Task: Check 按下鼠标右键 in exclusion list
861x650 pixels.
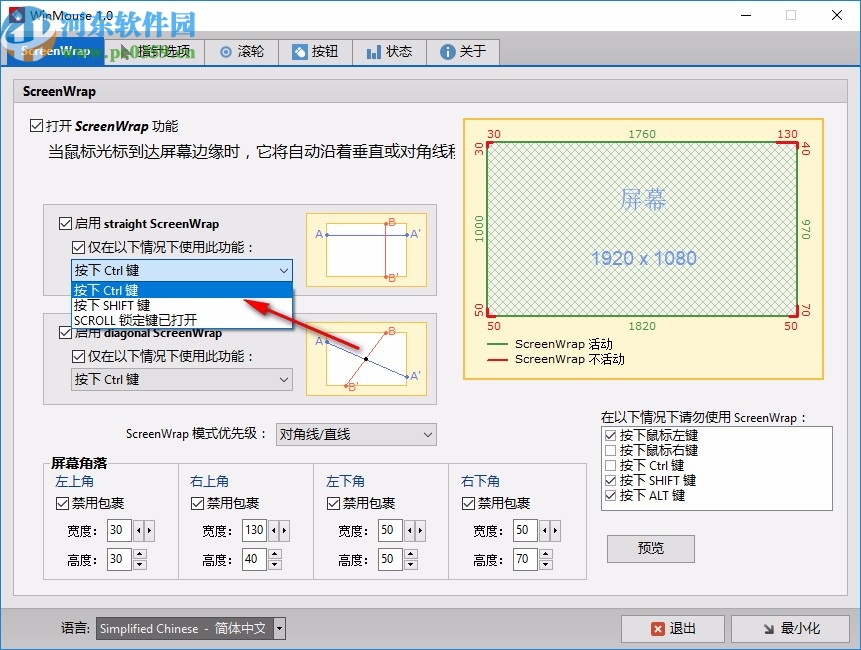Action: pos(611,451)
